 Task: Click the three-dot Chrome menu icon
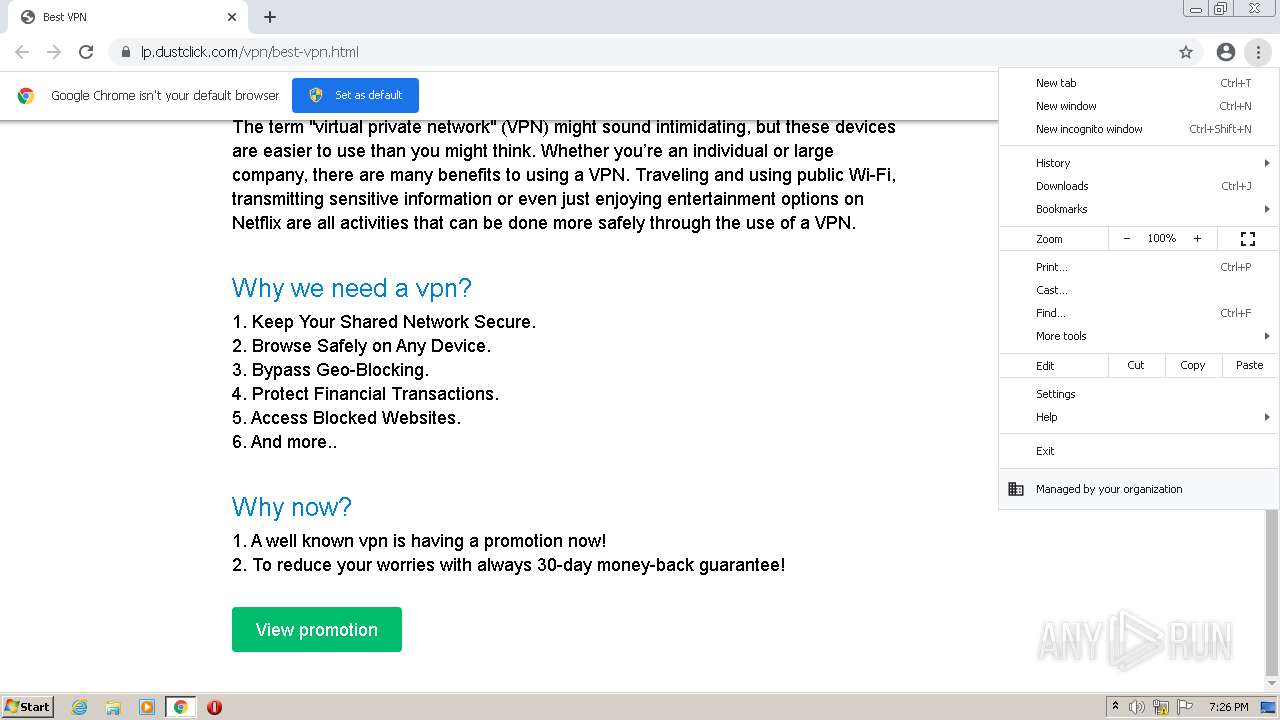[x=1258, y=52]
